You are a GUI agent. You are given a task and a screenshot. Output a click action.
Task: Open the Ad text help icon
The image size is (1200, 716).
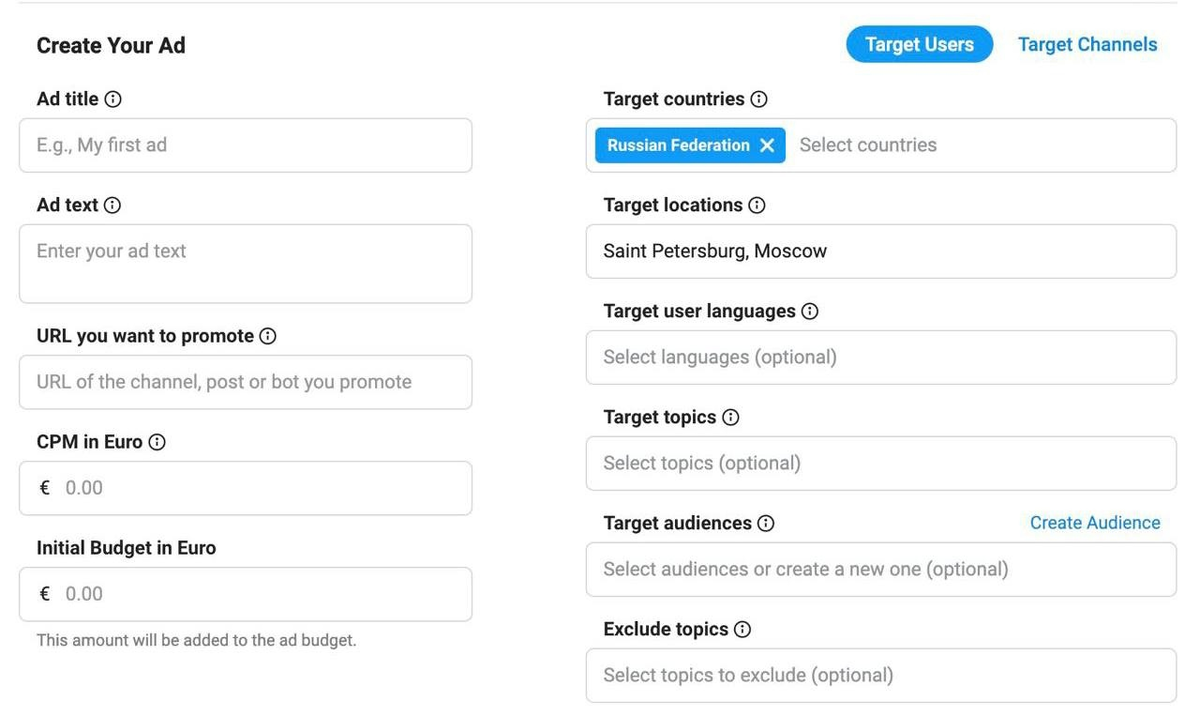coord(112,206)
